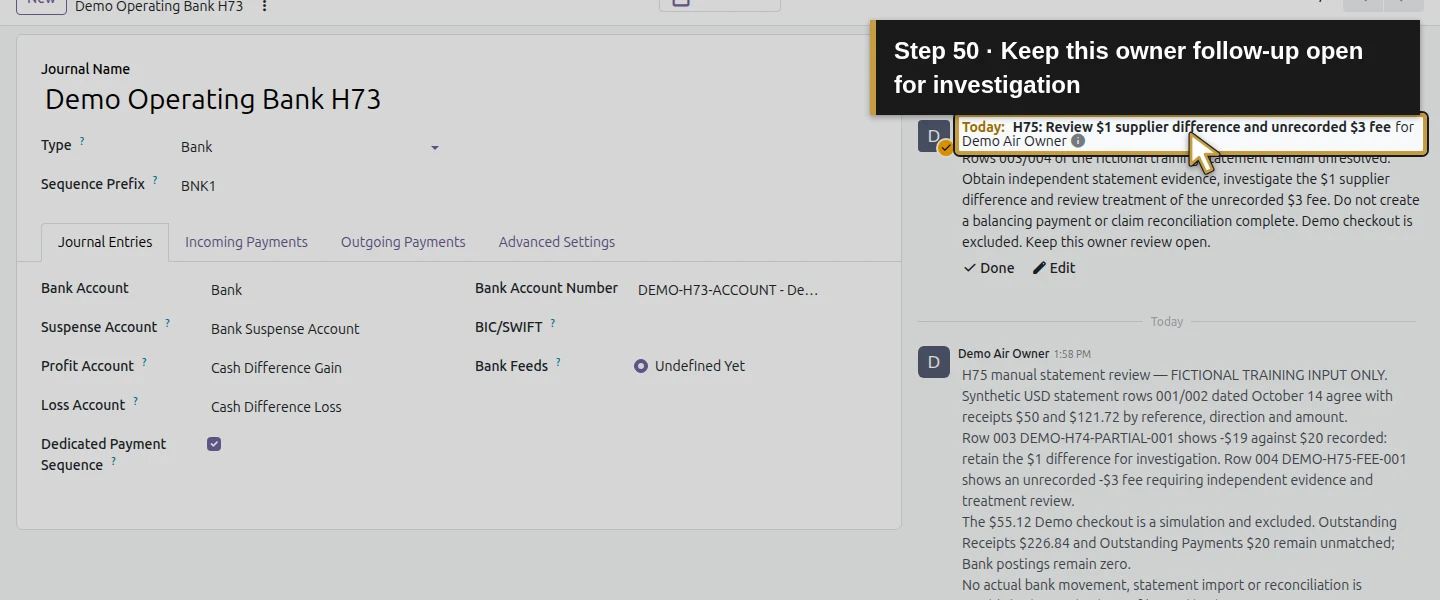1440x600 pixels.
Task: Click the Demo Air Owner message author name
Action: click(x=1003, y=354)
